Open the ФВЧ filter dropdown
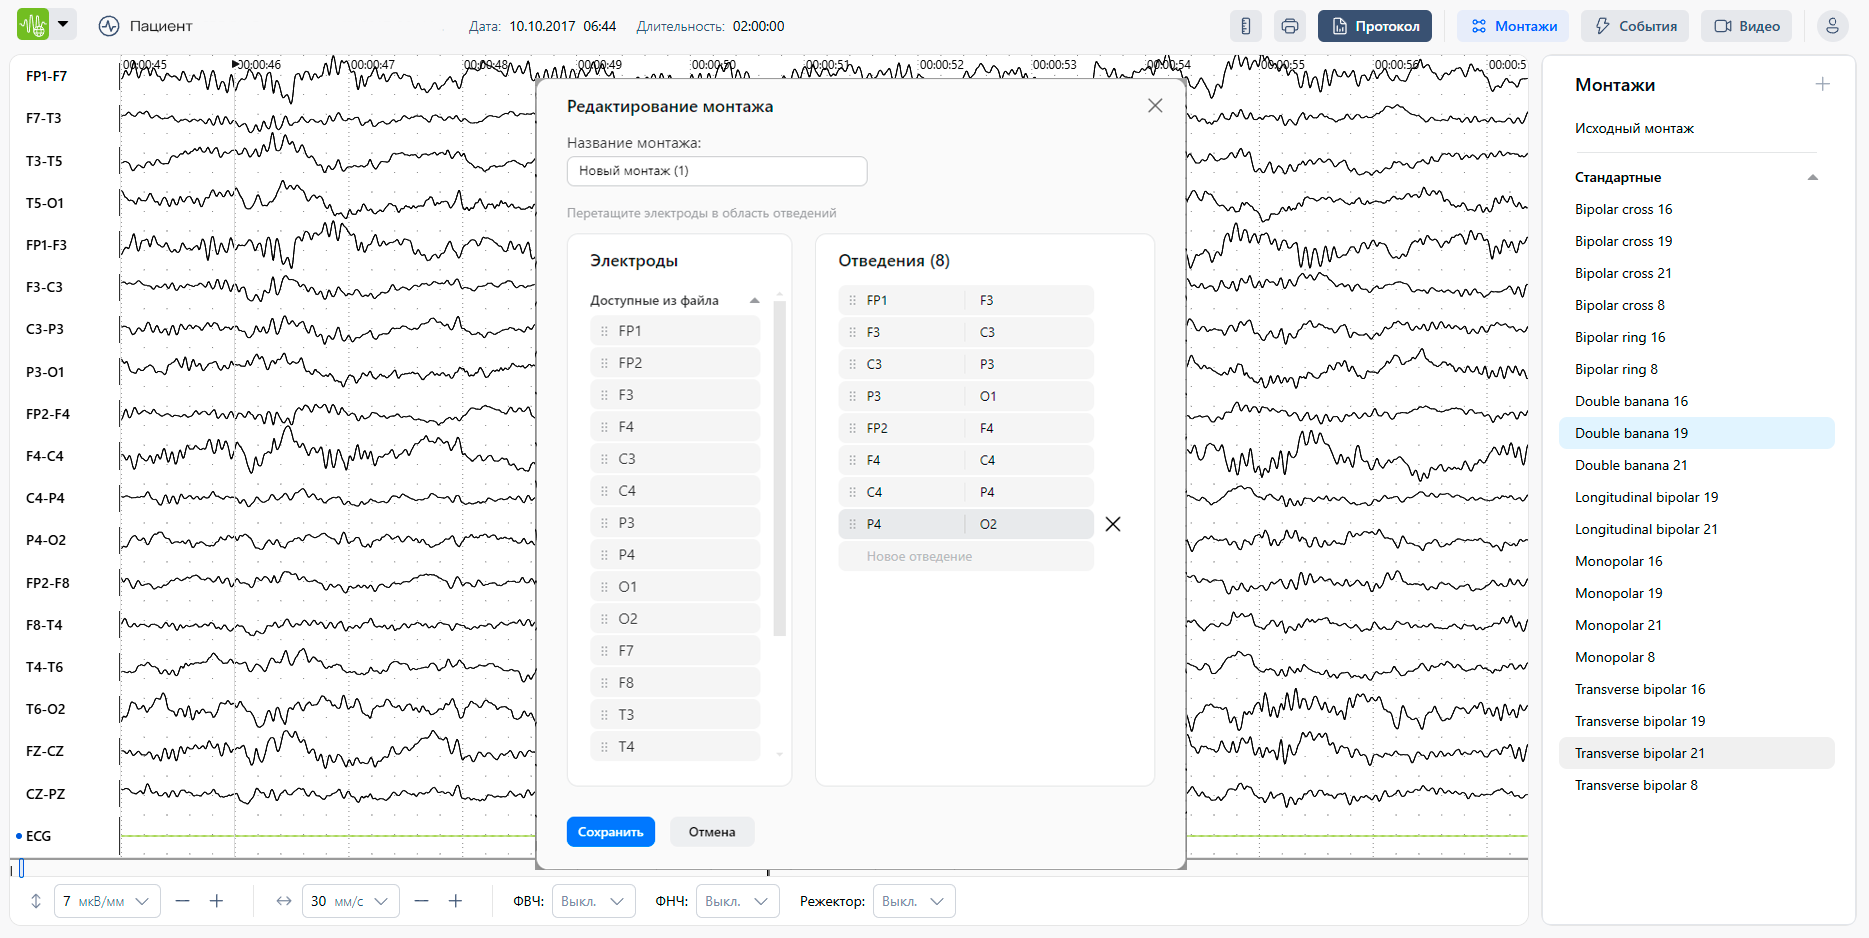The height and width of the screenshot is (938, 1869). pyautogui.click(x=593, y=901)
